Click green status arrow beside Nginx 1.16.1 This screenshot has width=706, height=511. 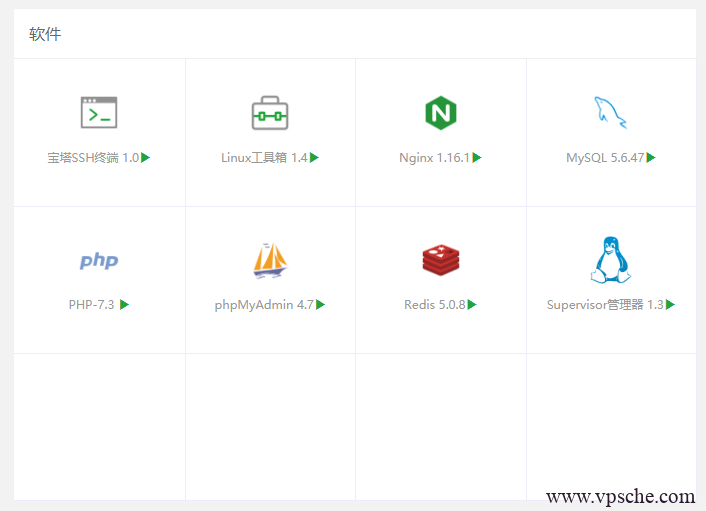coord(477,158)
